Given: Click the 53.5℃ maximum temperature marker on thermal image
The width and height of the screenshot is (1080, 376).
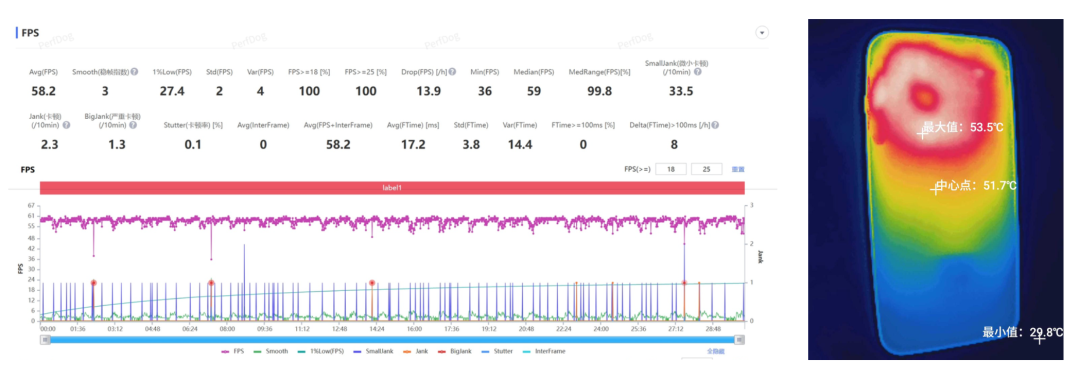Looking at the screenshot, I should 922,134.
